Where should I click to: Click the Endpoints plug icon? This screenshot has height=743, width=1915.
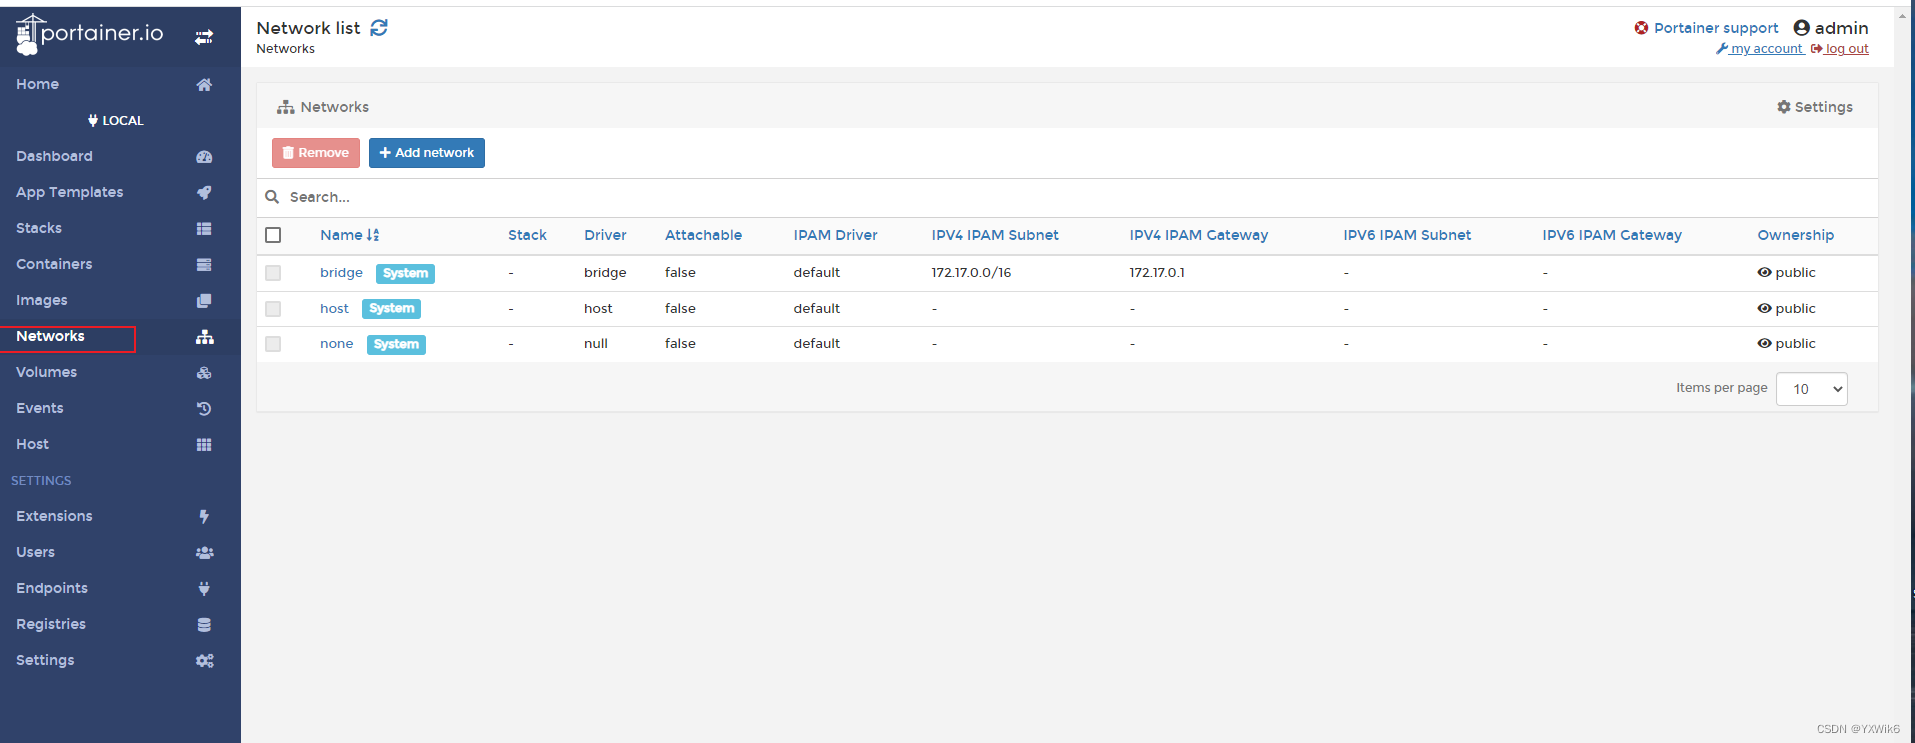click(204, 589)
